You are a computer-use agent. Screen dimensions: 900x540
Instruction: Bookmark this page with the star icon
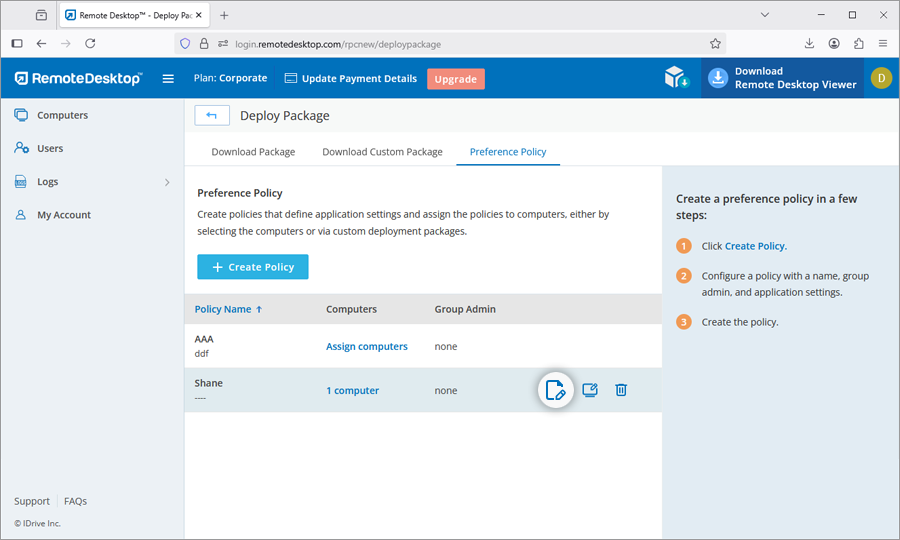715,44
